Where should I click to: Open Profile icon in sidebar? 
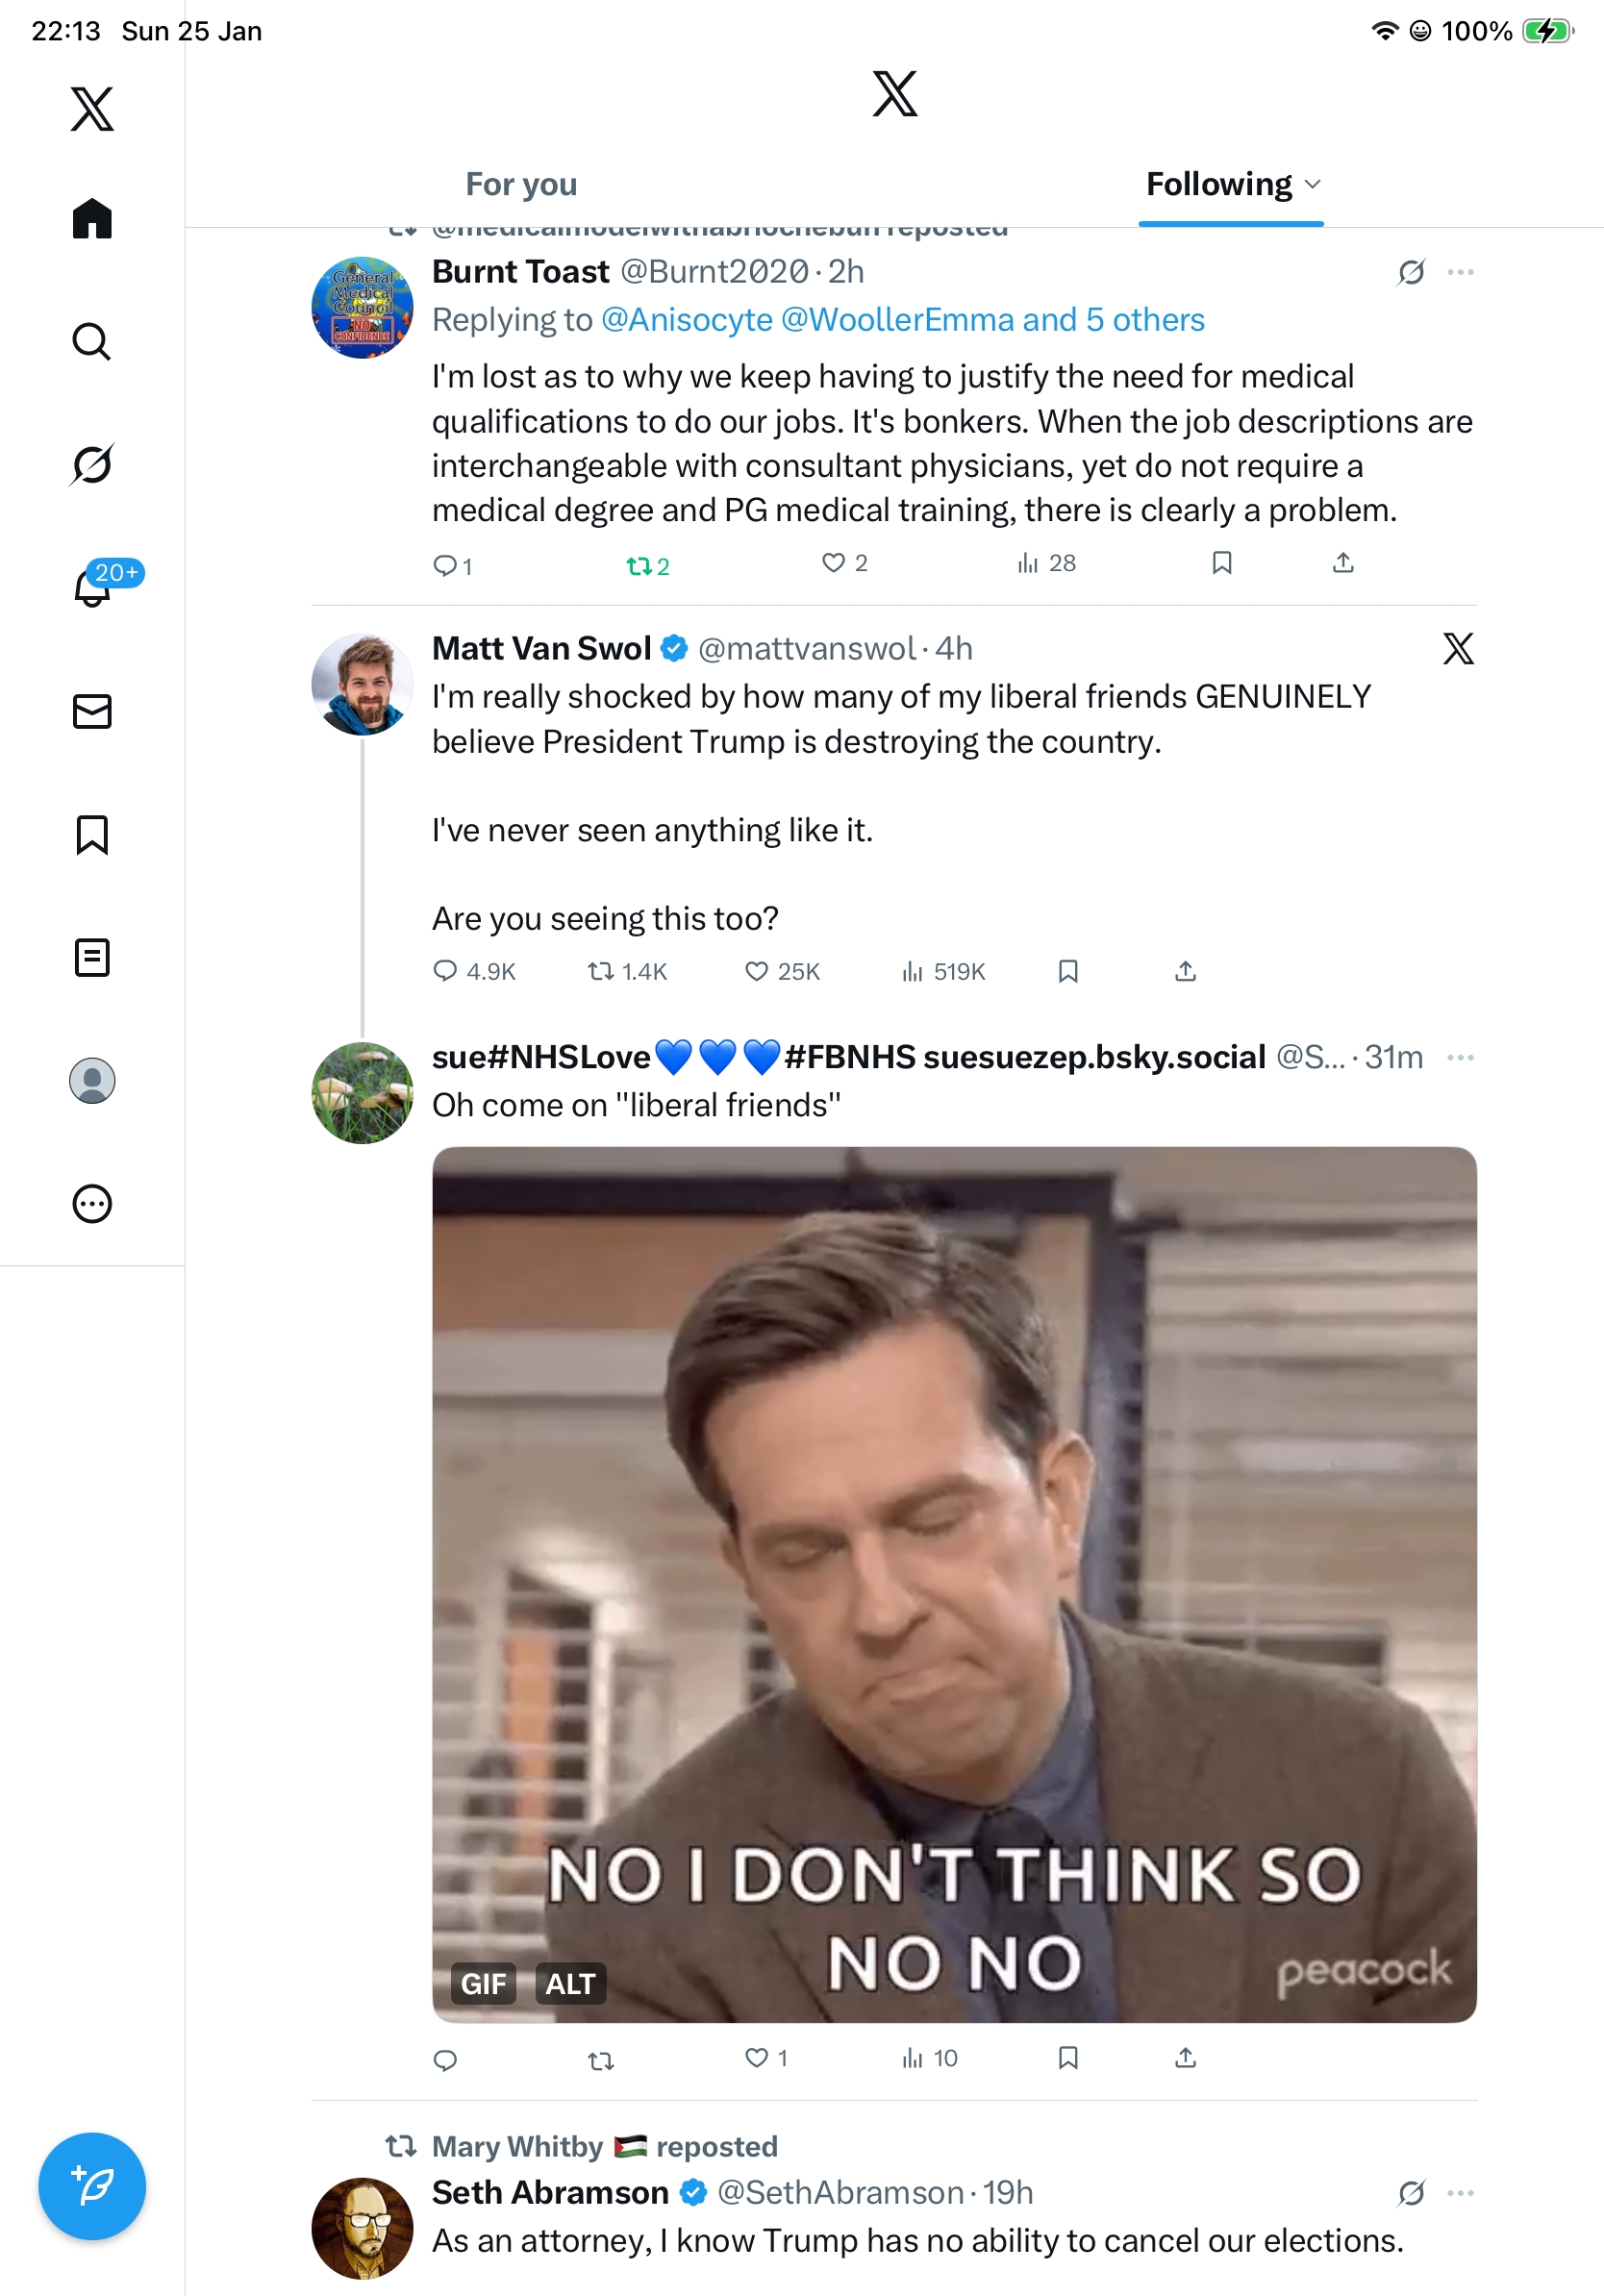tap(92, 1081)
